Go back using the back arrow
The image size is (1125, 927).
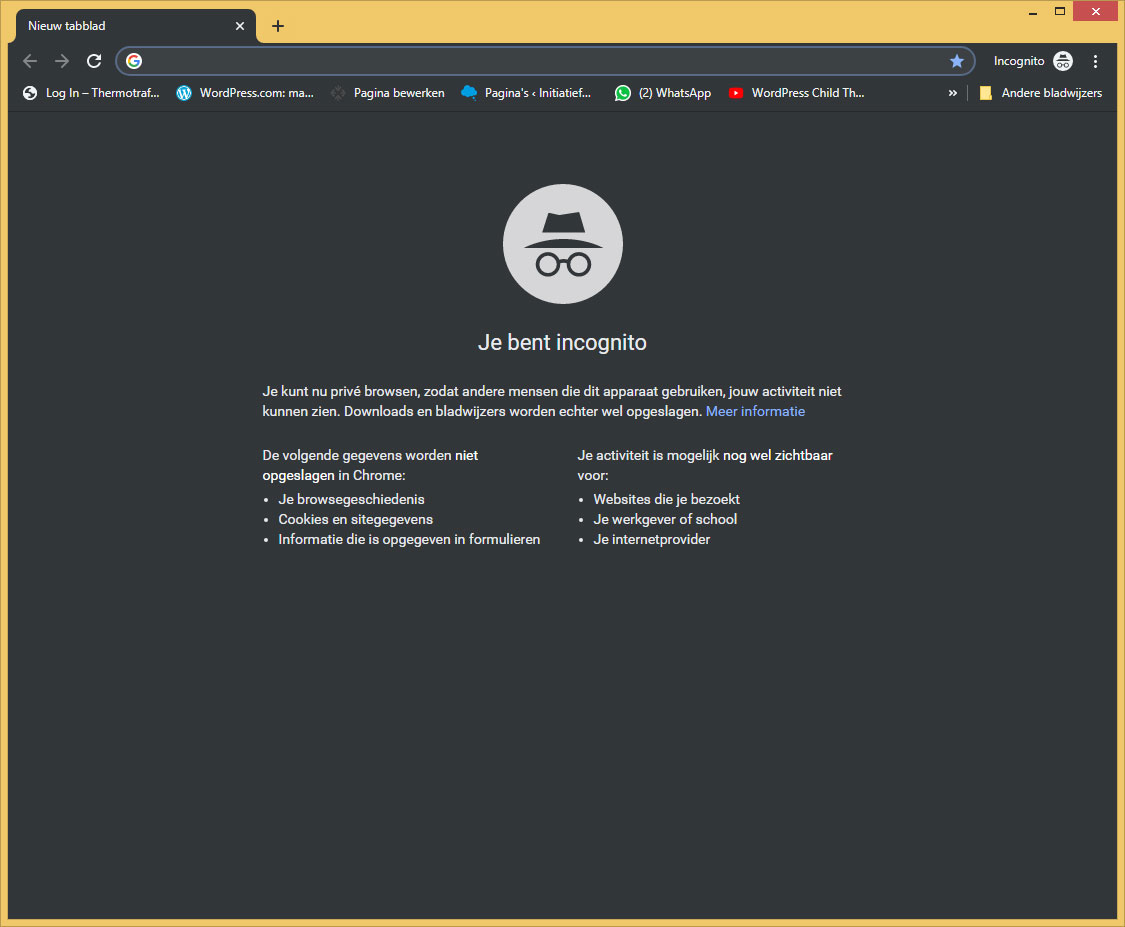pyautogui.click(x=30, y=61)
